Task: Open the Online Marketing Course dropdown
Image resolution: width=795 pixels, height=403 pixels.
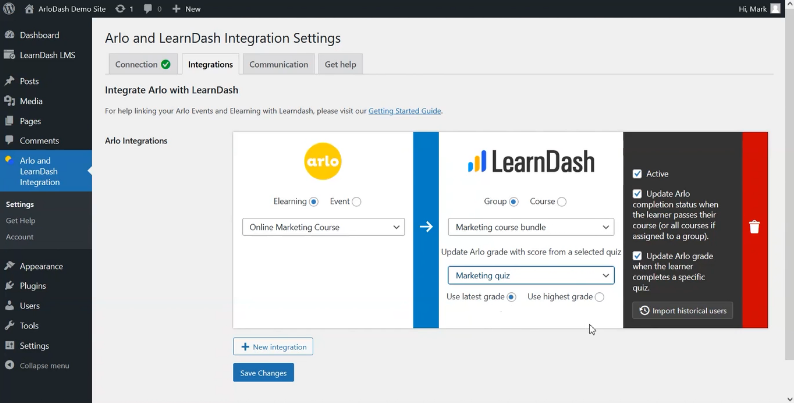Action: tap(323, 227)
